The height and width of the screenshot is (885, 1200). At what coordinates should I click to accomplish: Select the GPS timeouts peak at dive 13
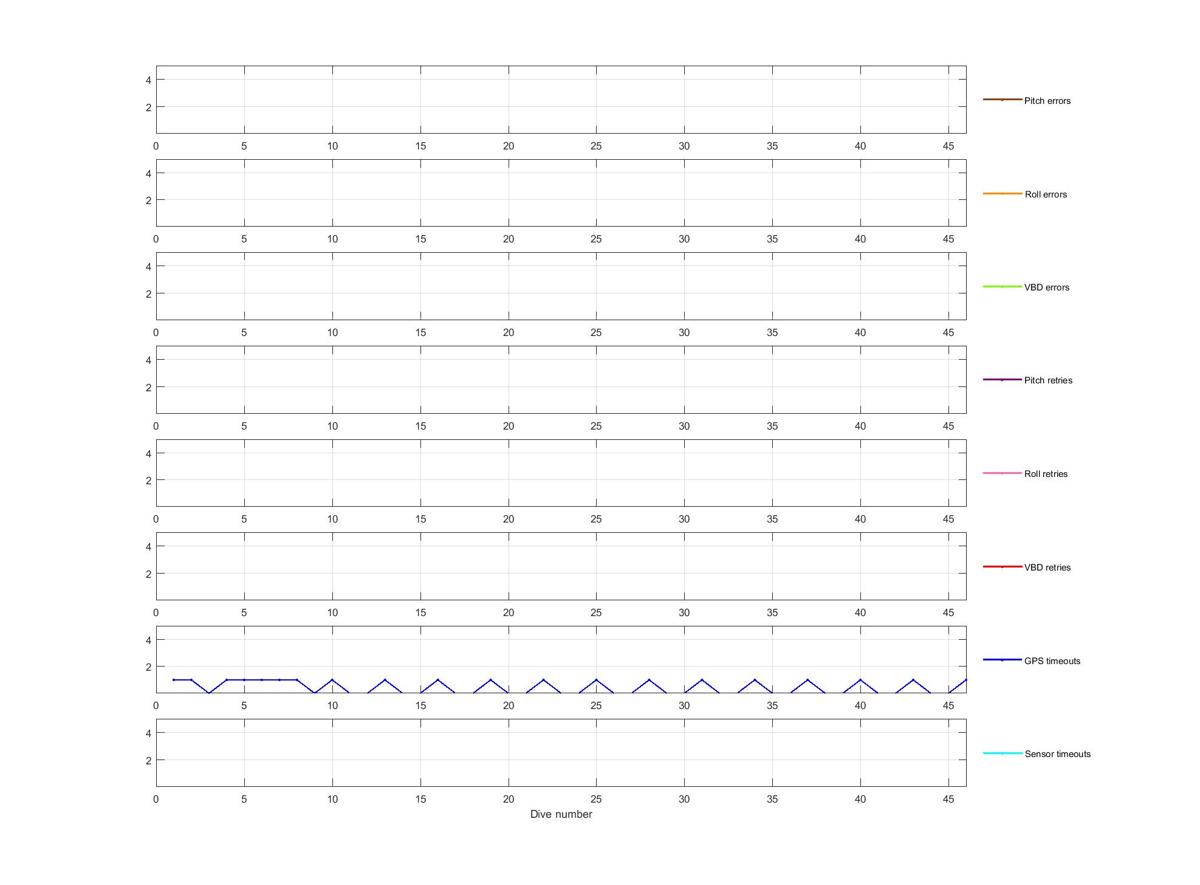coord(385,680)
